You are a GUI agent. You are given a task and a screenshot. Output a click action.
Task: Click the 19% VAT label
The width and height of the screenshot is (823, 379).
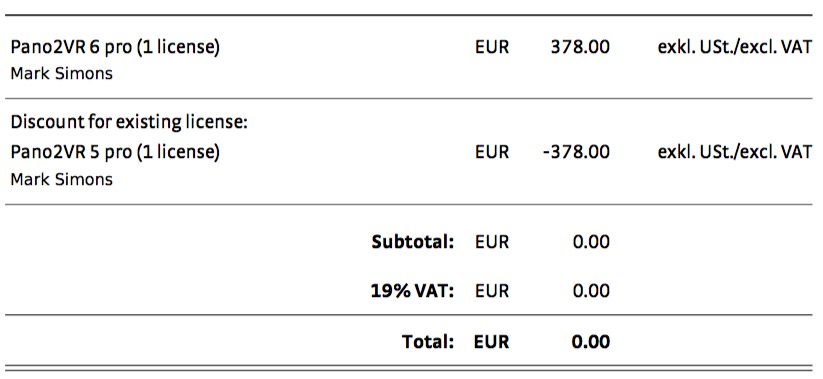tap(412, 291)
